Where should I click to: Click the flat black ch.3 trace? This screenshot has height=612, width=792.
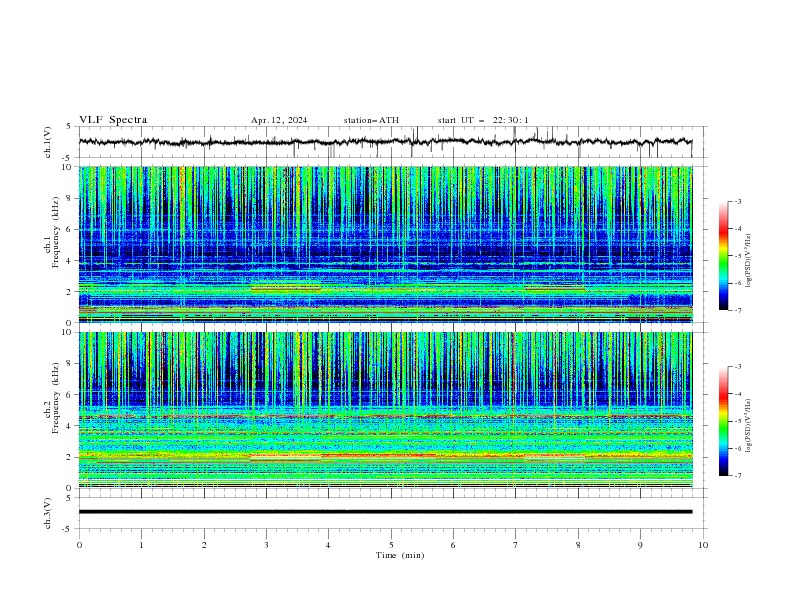tap(385, 512)
